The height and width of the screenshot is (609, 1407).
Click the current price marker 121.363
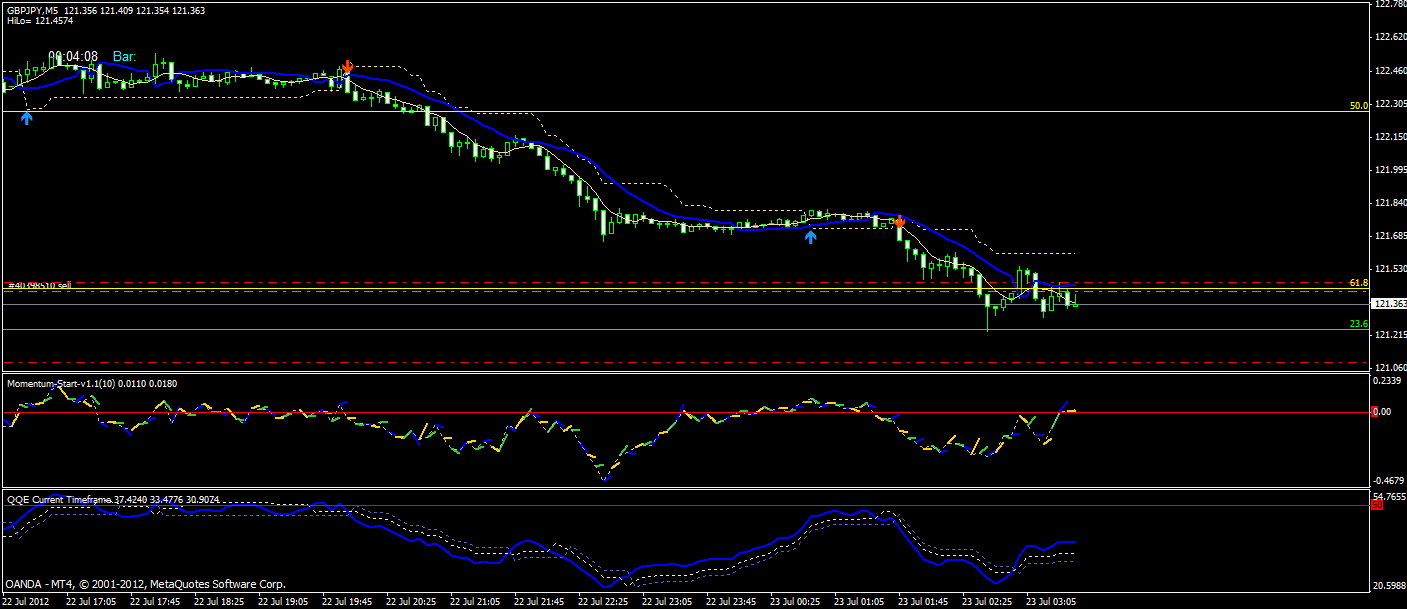1389,303
